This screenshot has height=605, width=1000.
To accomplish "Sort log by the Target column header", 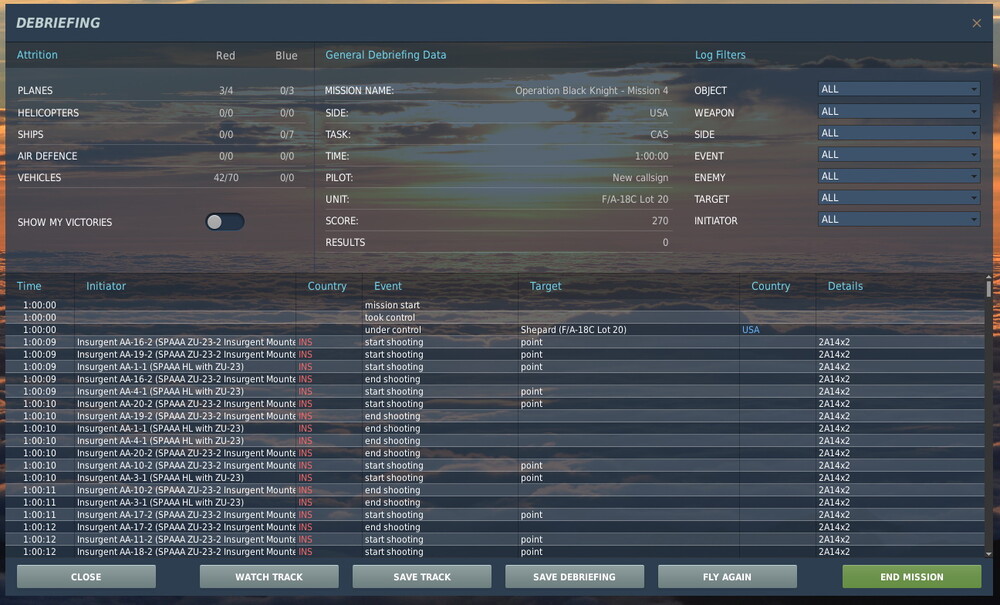I will pyautogui.click(x=545, y=286).
